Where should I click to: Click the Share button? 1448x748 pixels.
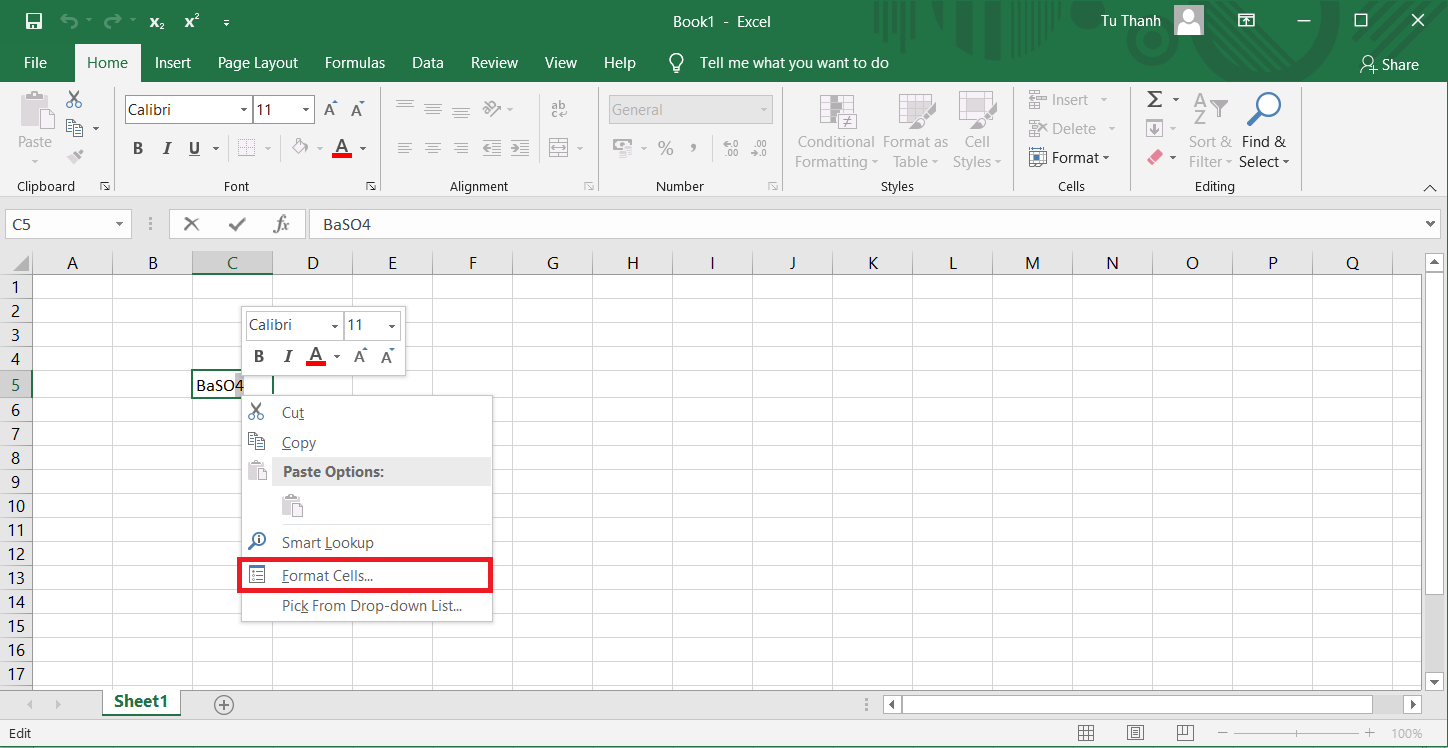tap(1389, 64)
